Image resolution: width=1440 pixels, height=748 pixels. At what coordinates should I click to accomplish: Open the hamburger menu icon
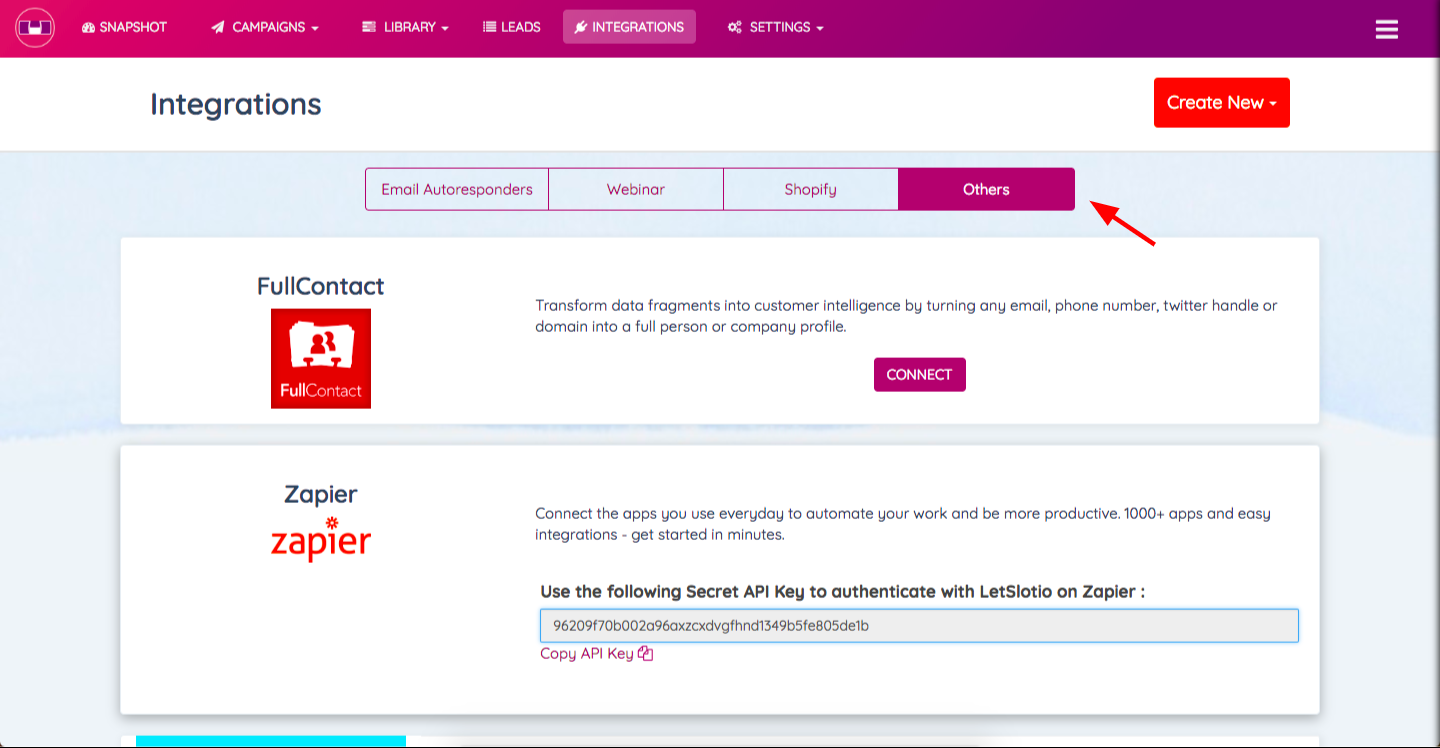point(1386,29)
